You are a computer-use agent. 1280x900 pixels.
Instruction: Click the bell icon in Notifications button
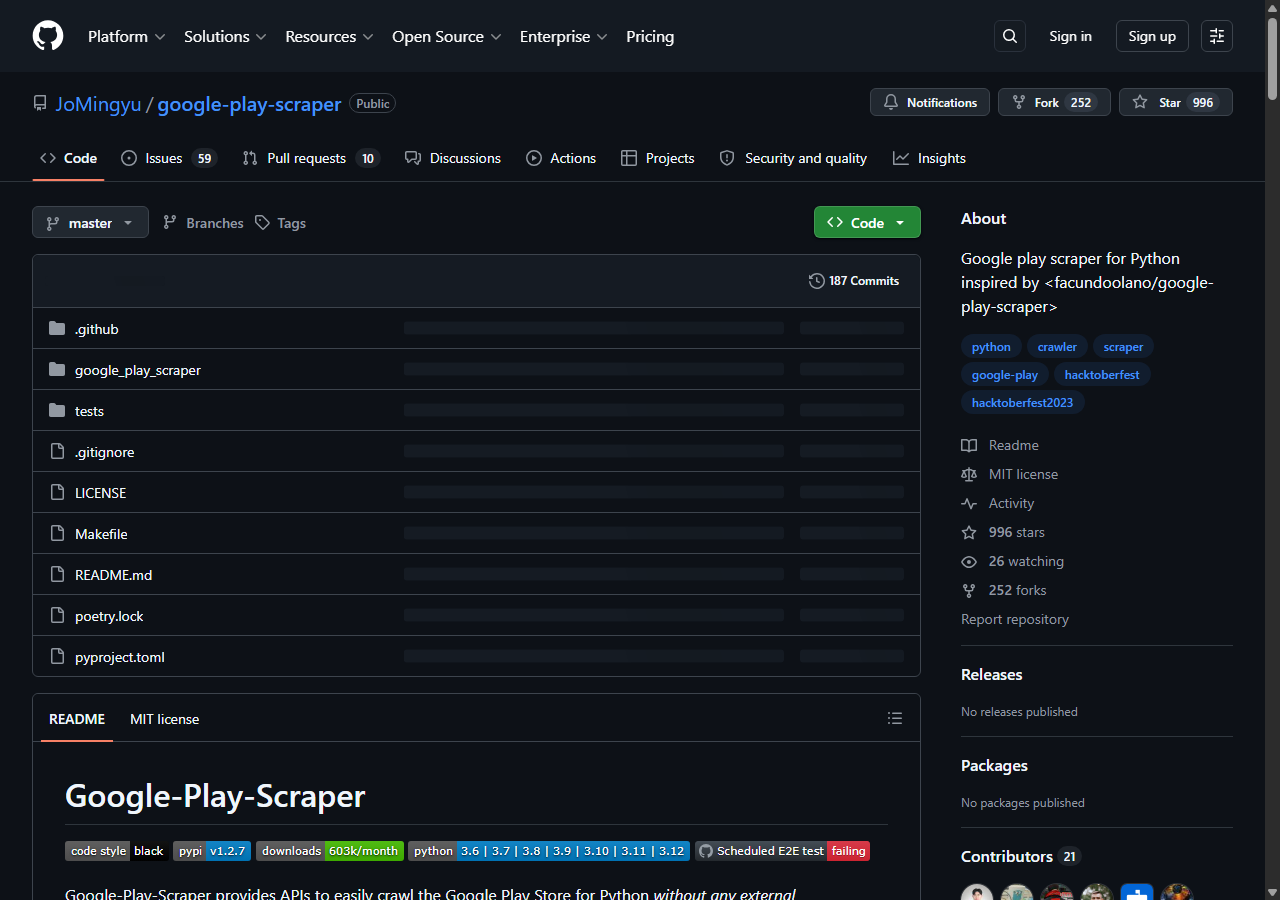891,102
